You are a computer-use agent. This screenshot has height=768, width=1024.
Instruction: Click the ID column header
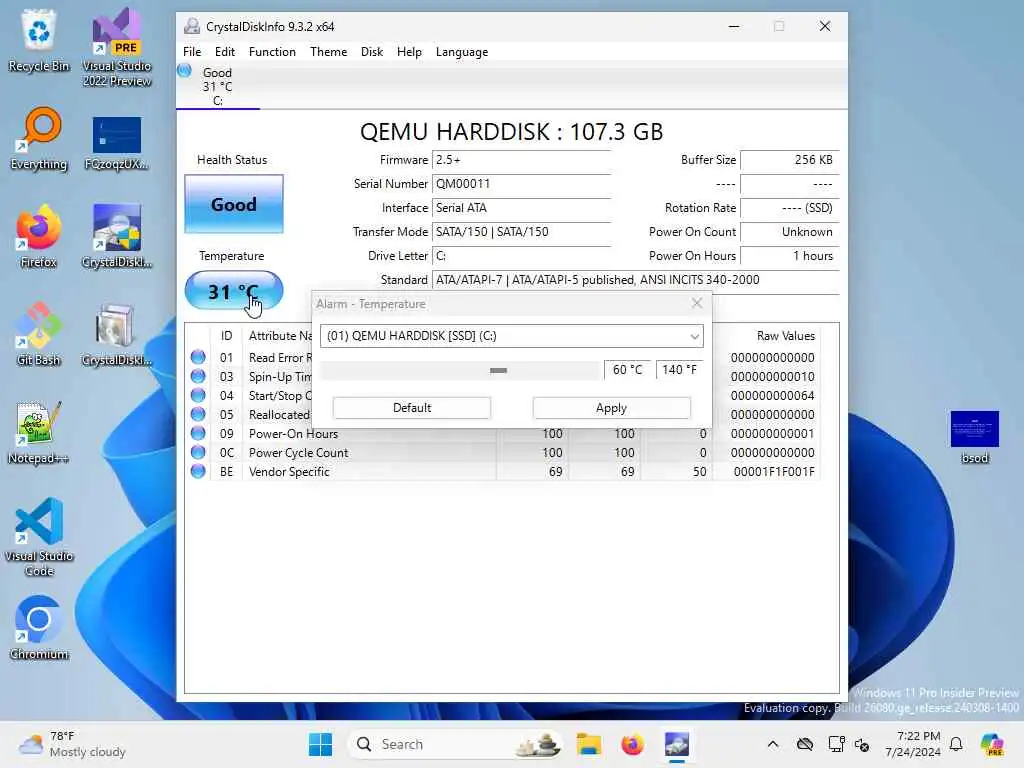click(x=227, y=336)
